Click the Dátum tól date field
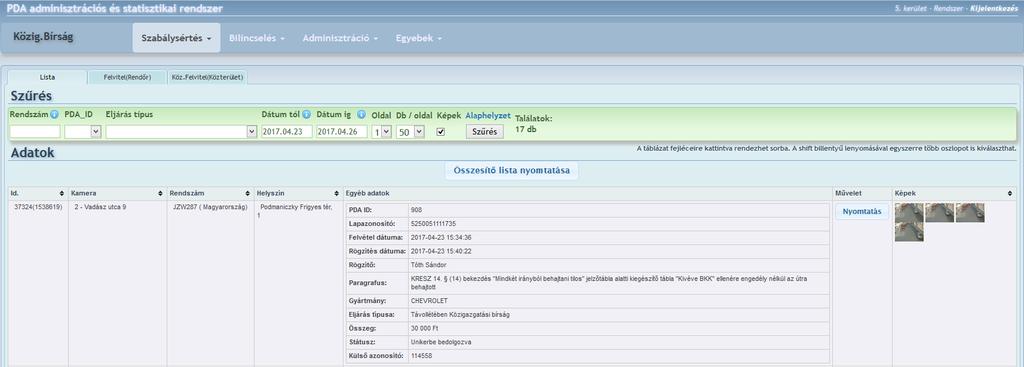The height and width of the screenshot is (367, 1024). (287, 132)
